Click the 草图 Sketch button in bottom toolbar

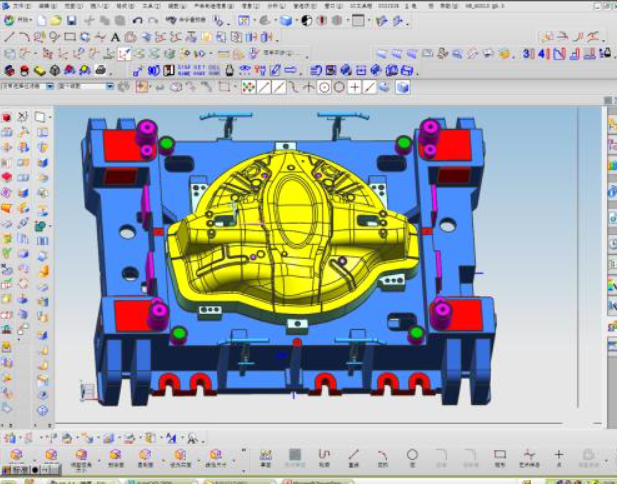click(x=265, y=457)
